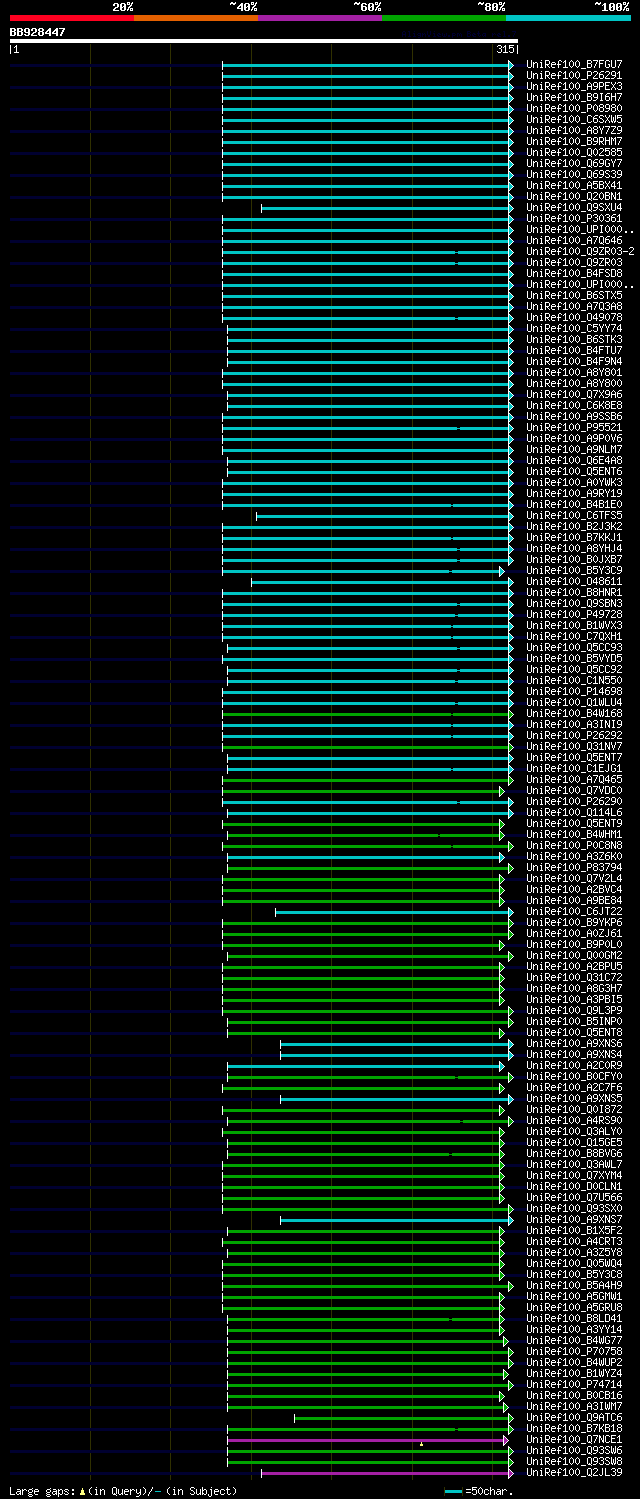The height and width of the screenshot is (1499, 640).
Task: Open hit UniRef100_Q9SXU4
Action: (x=574, y=207)
